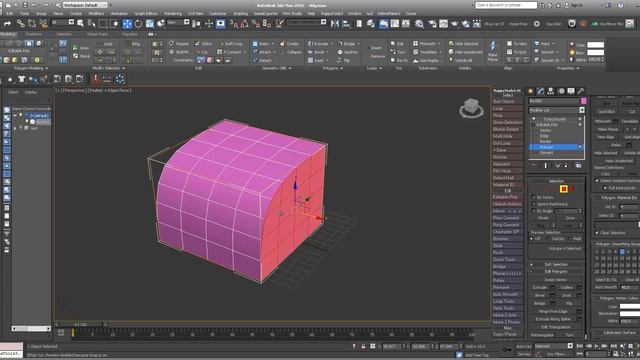Click the Flip polygons tool in ribbon
This screenshot has height=360, width=640.
pos(344,60)
